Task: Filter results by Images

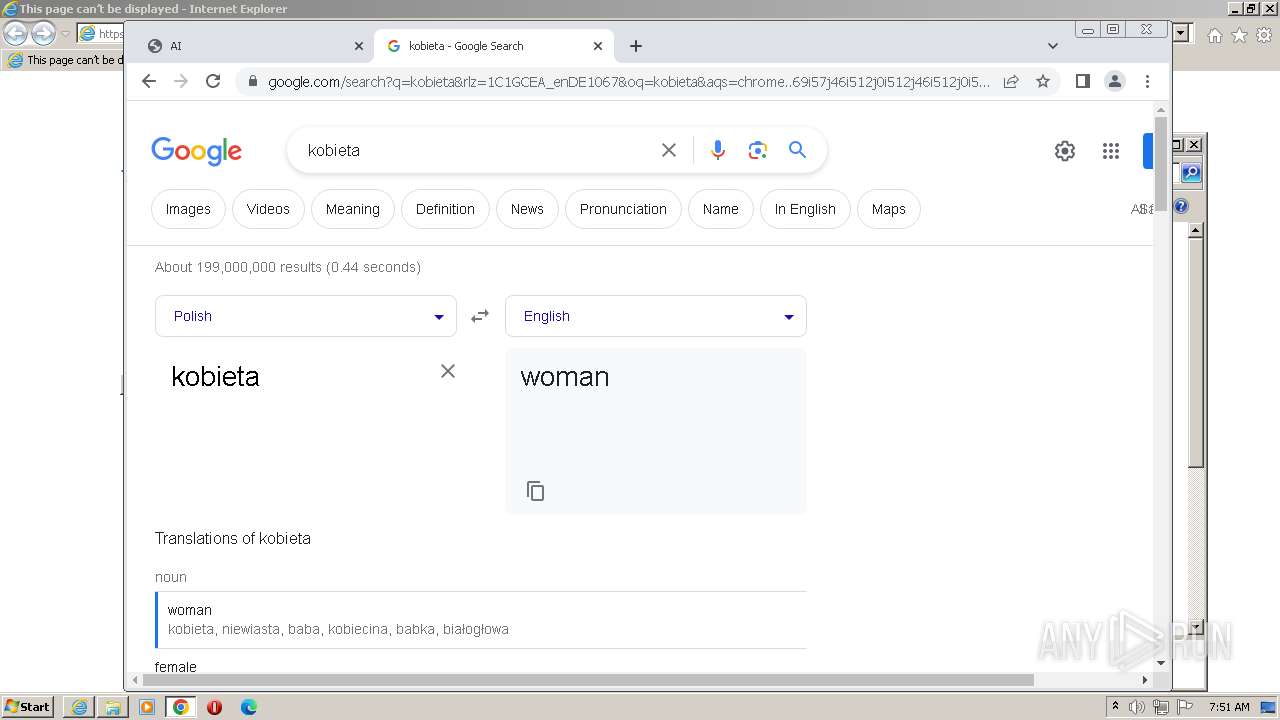Action: click(188, 209)
